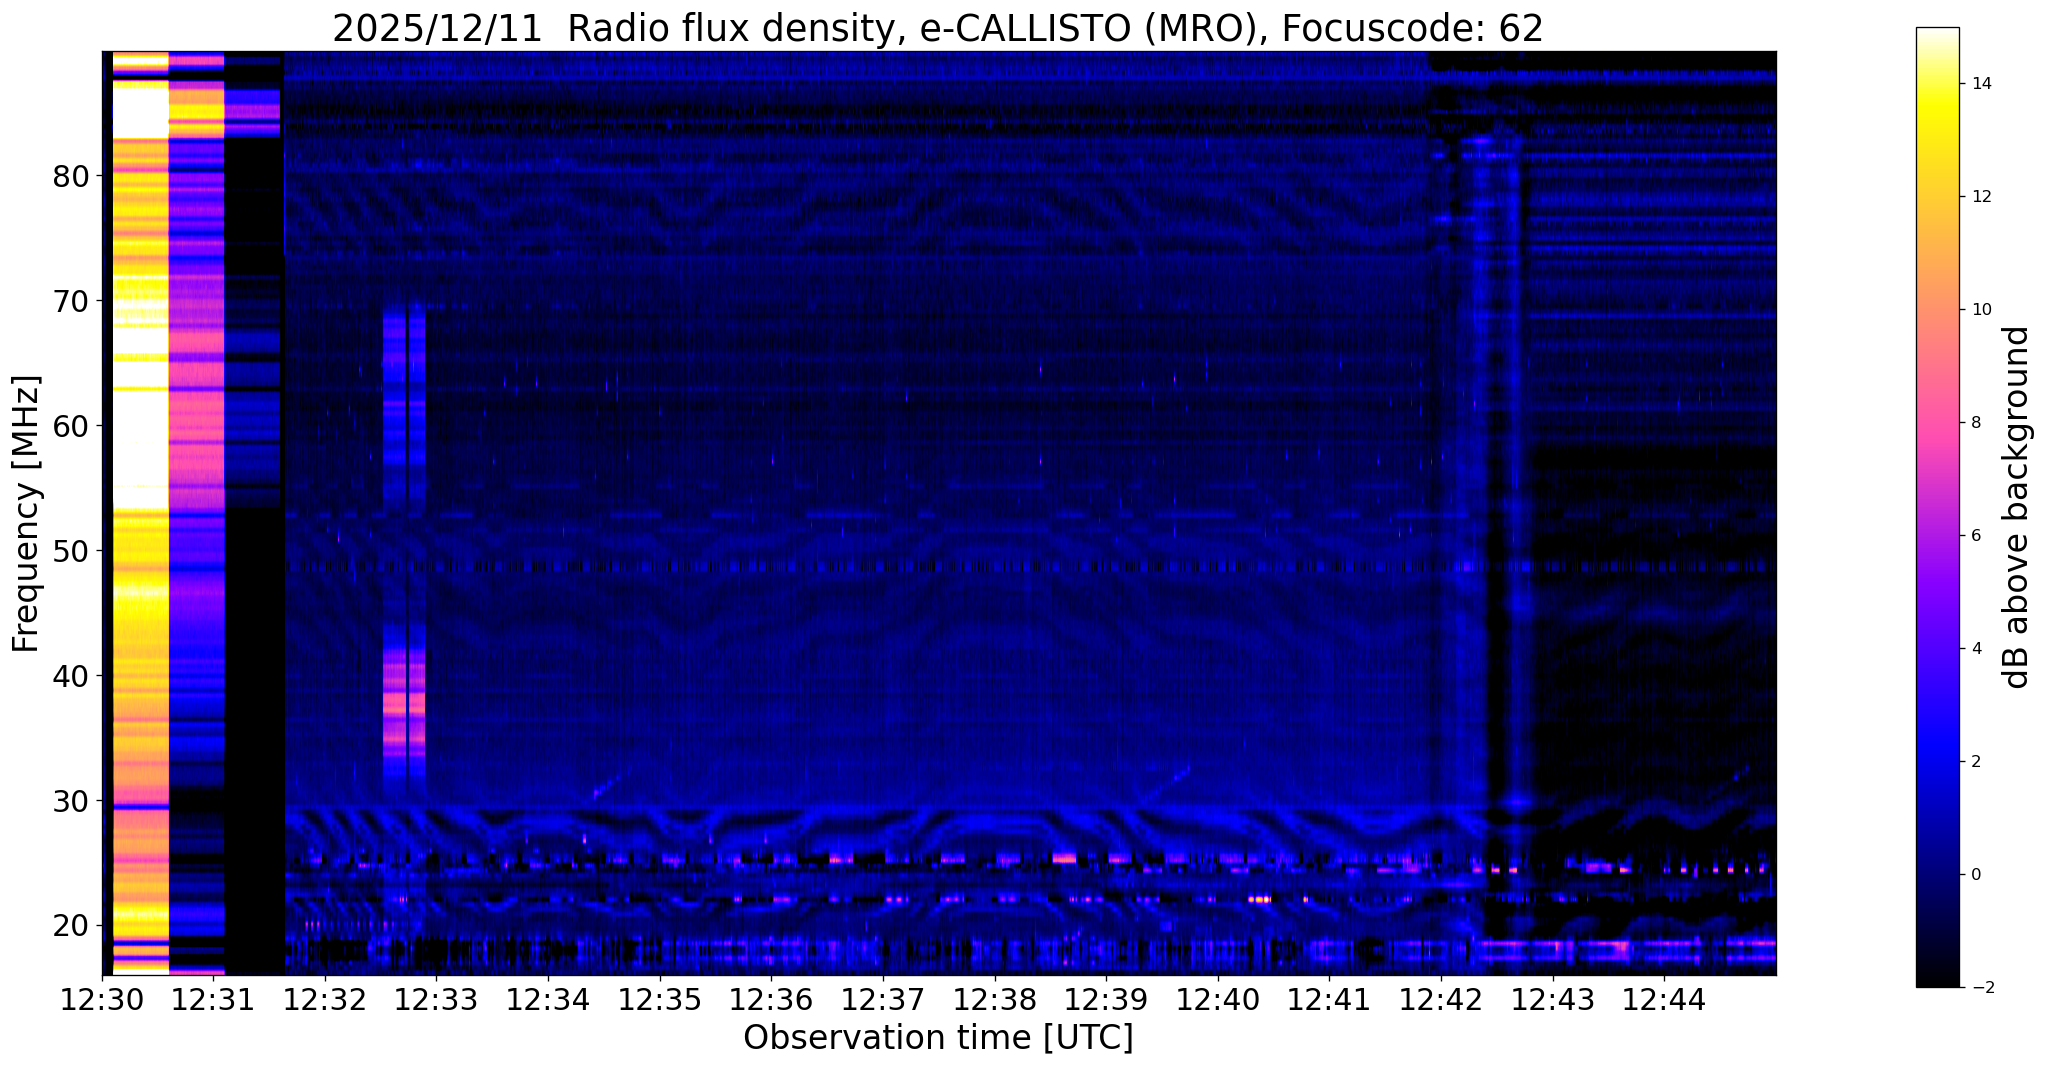Click the 20 MHz frequency tick label

pos(70,926)
